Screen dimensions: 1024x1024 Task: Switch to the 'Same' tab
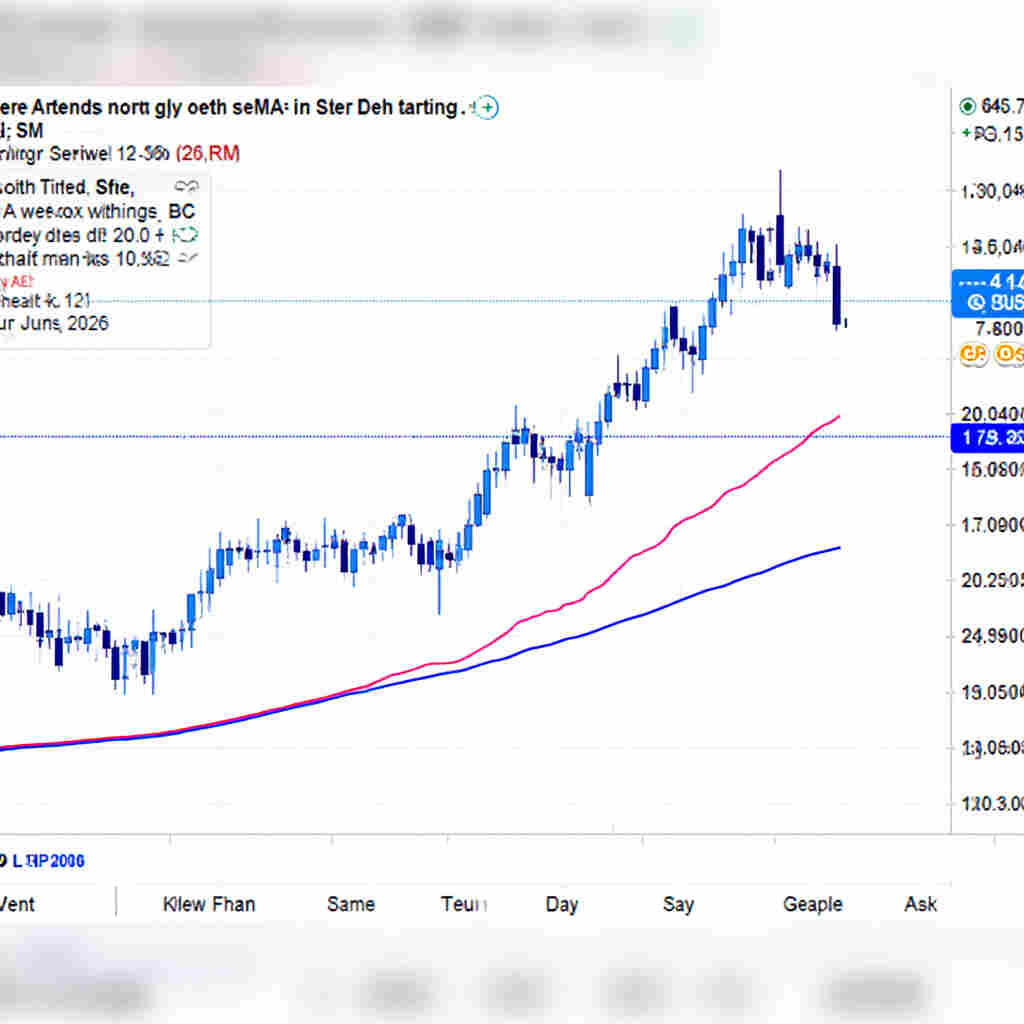click(x=350, y=904)
